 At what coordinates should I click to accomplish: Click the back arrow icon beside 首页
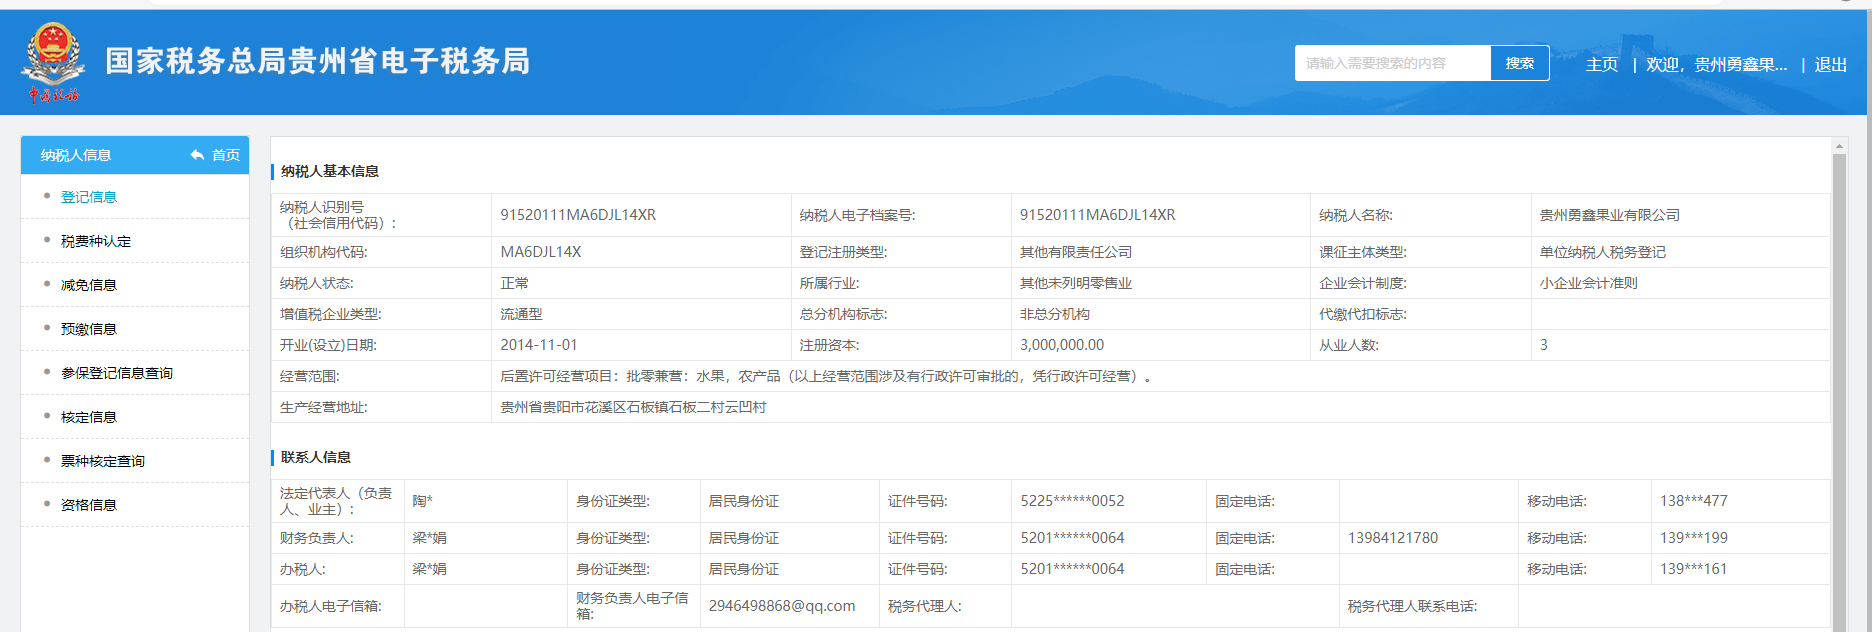tap(197, 155)
